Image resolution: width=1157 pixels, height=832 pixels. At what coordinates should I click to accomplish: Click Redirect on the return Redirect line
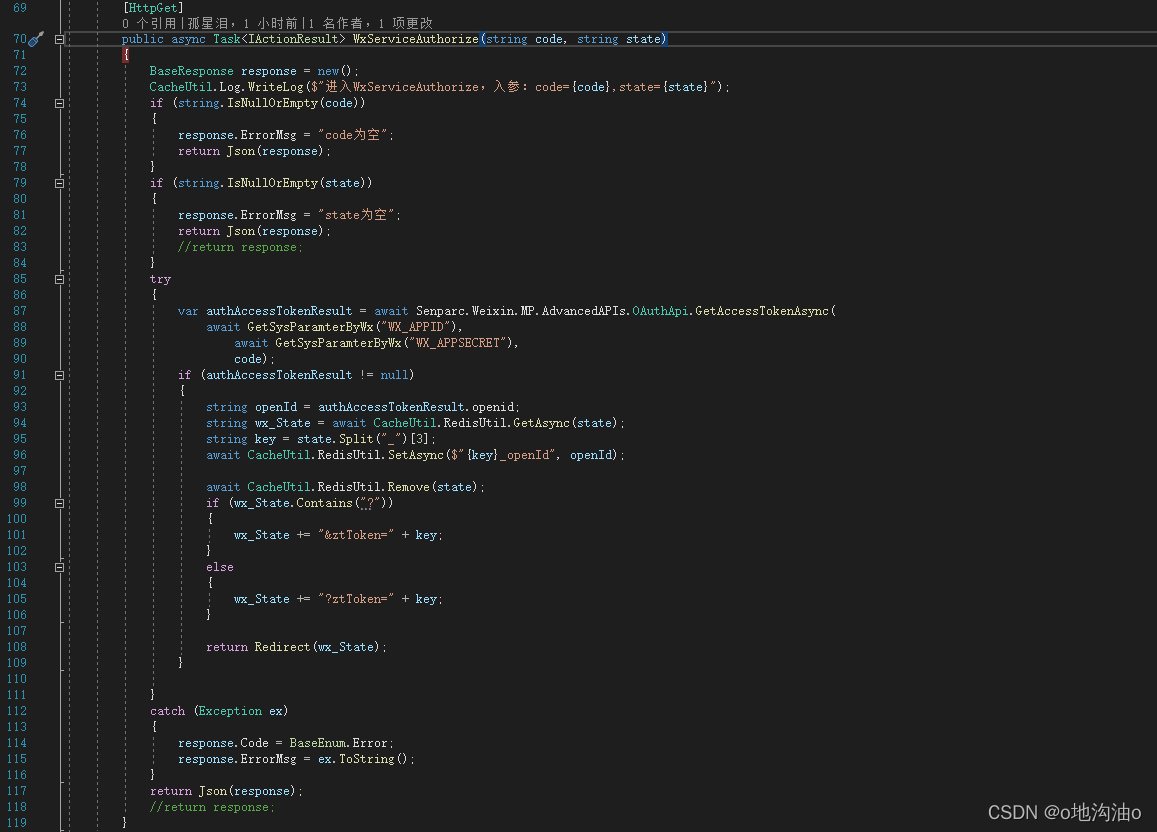[x=283, y=647]
